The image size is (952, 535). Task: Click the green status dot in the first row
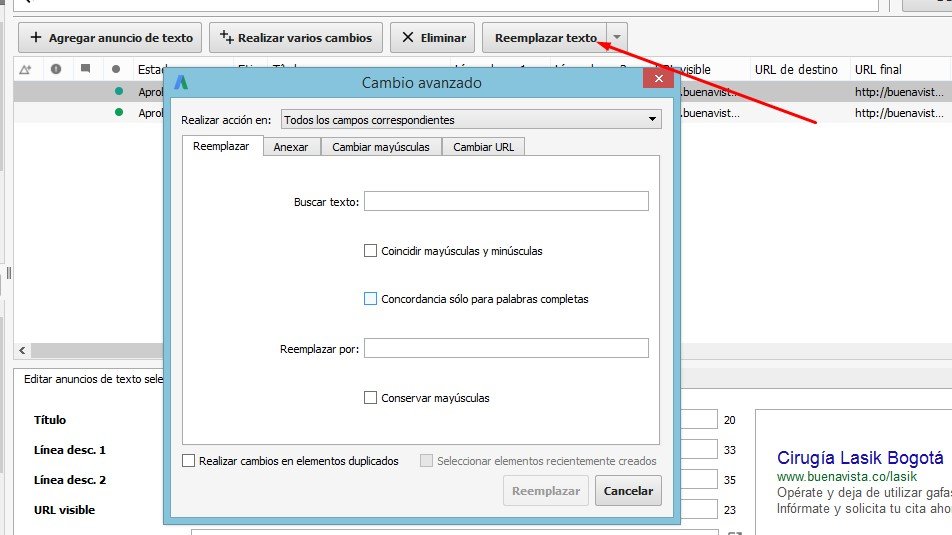pyautogui.click(x=119, y=91)
